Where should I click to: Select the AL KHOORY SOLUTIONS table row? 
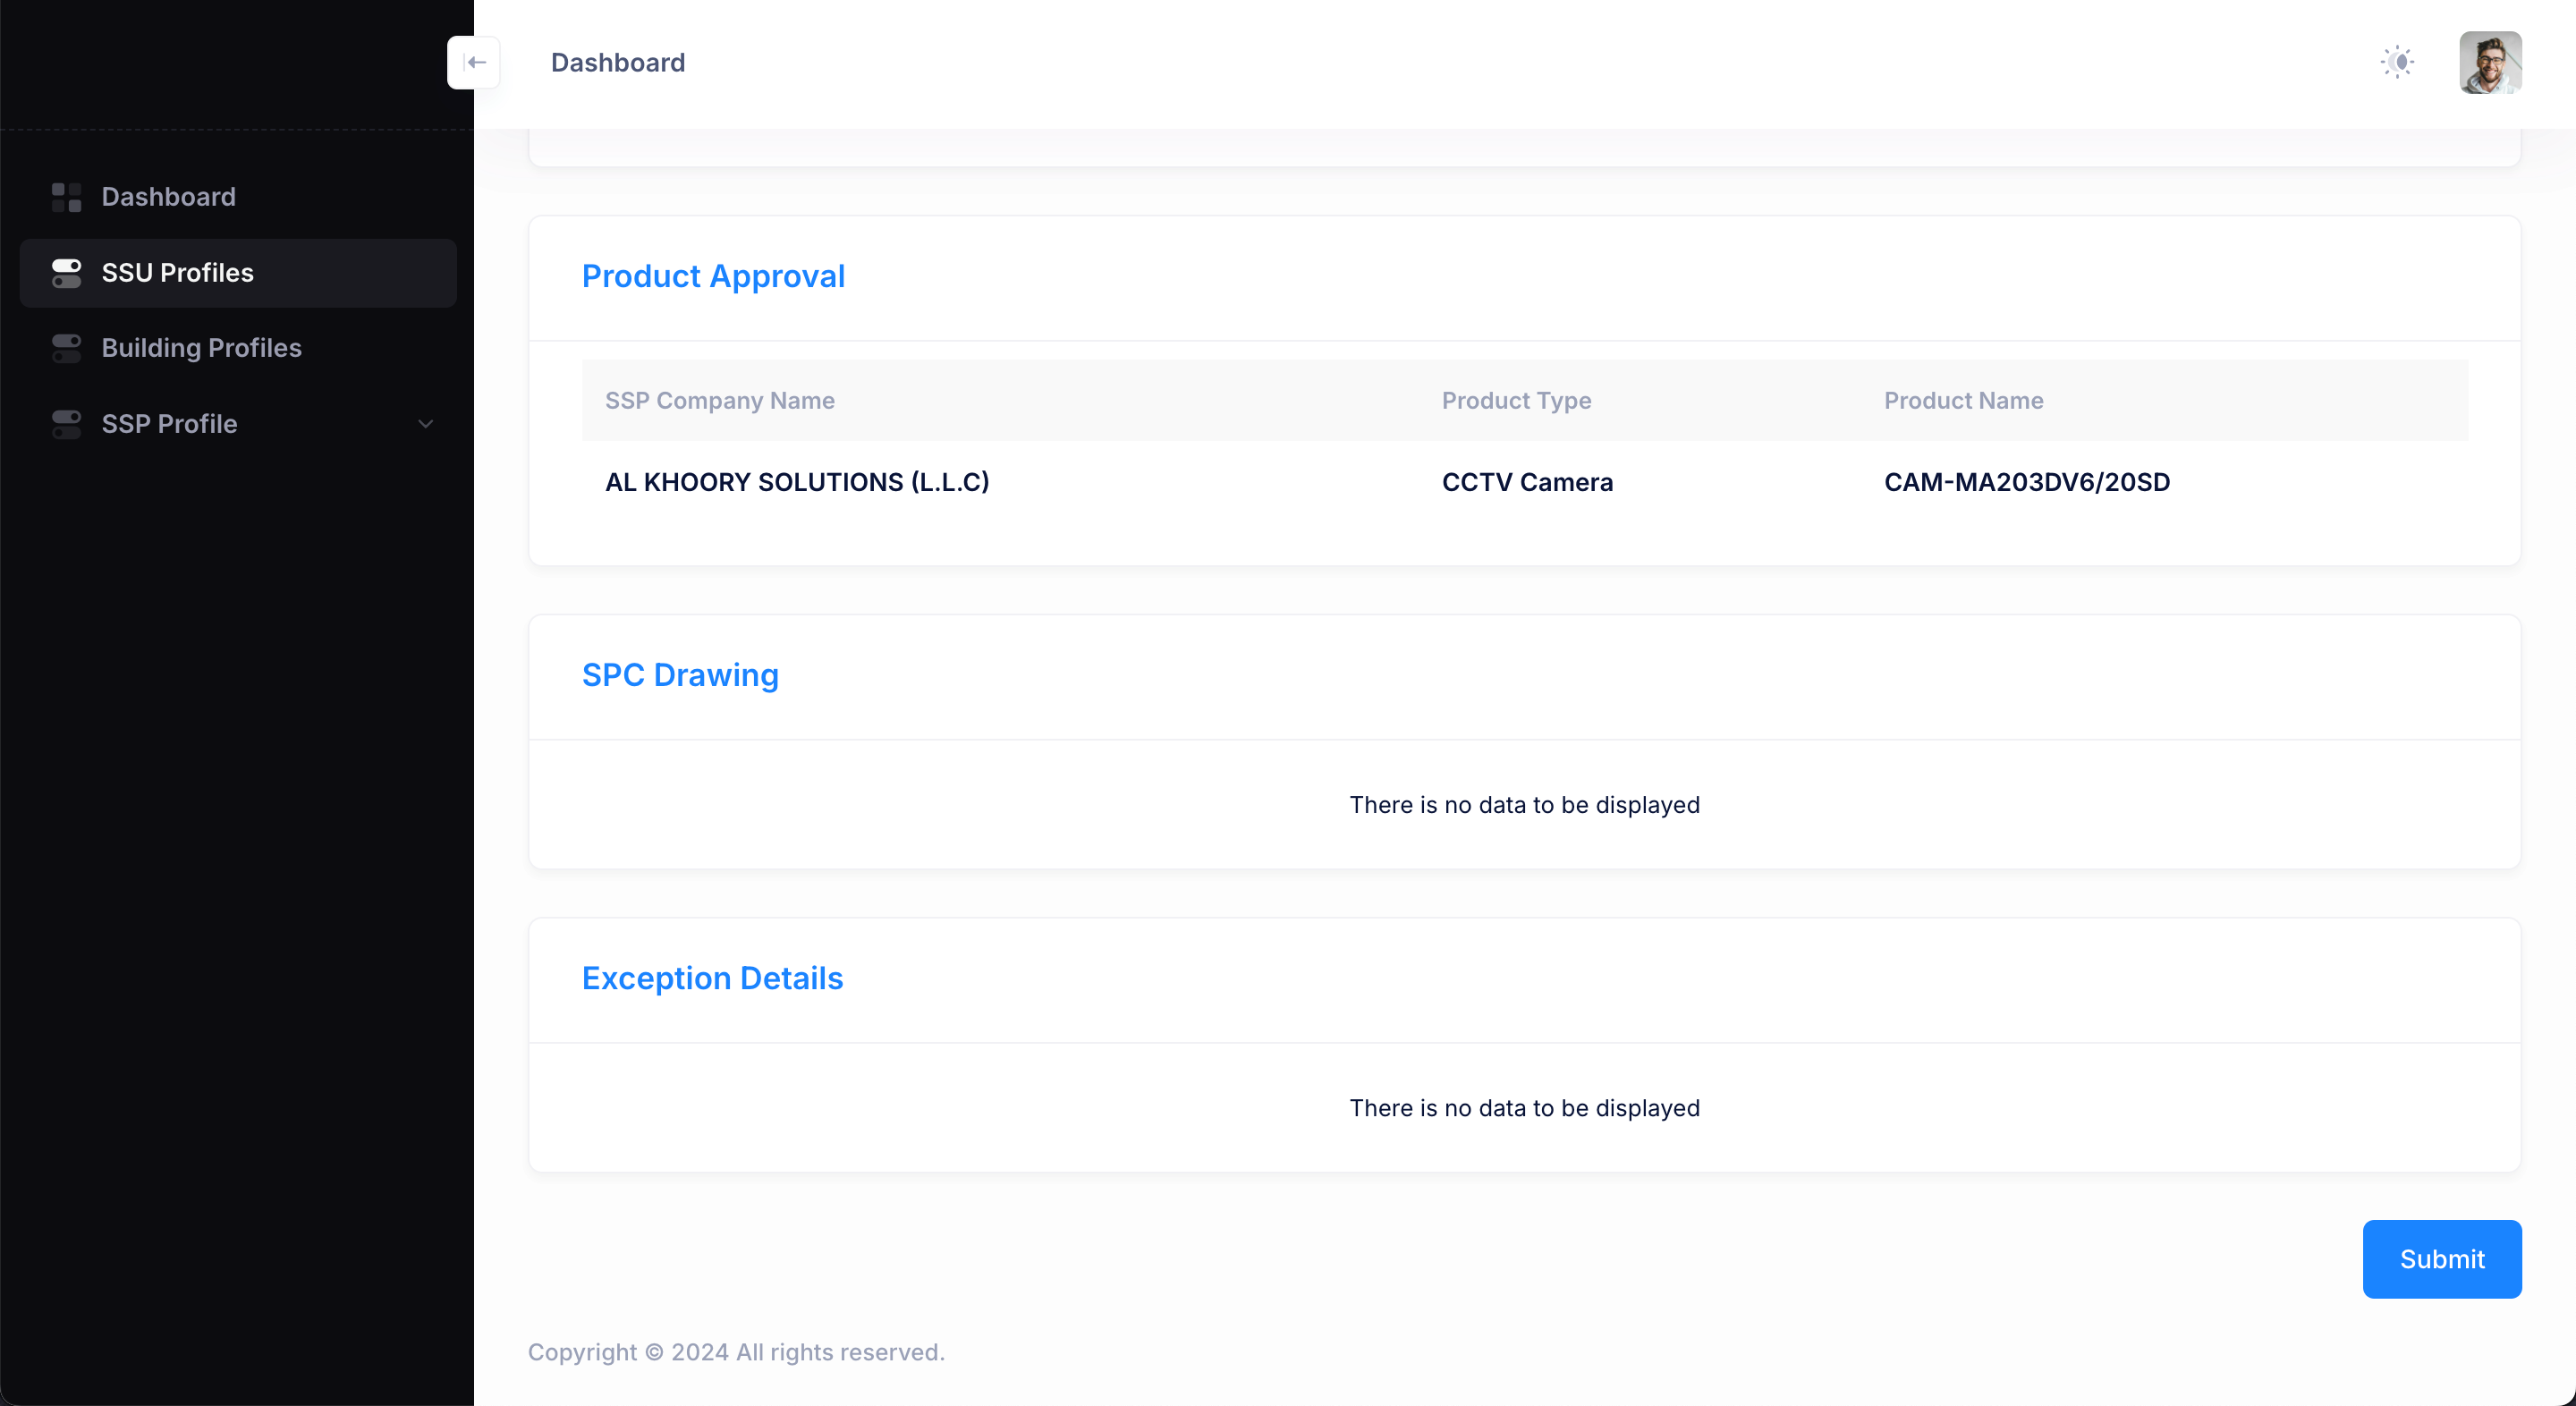pos(797,482)
